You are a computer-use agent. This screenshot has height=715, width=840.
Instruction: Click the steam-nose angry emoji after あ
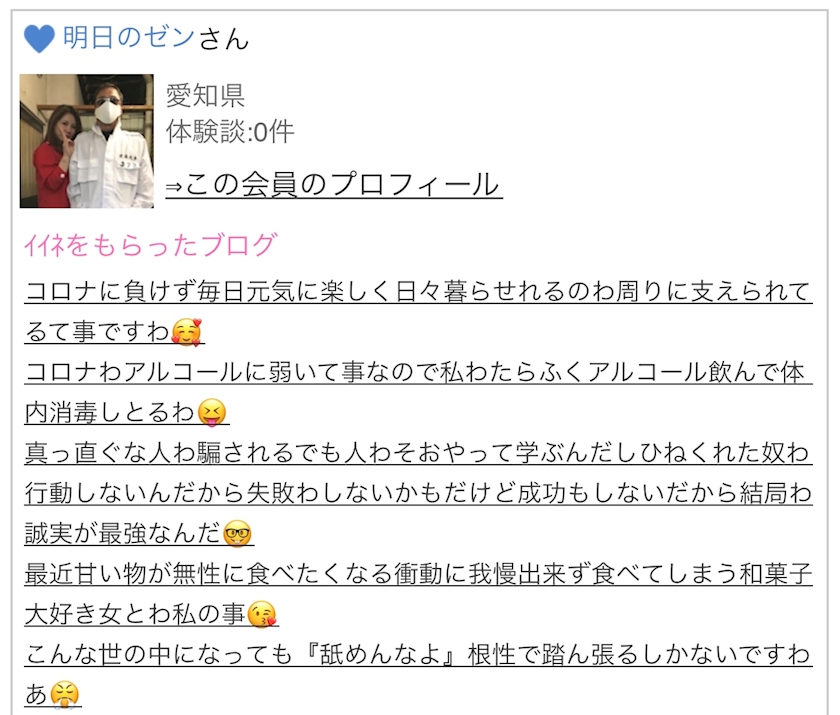[x=64, y=696]
